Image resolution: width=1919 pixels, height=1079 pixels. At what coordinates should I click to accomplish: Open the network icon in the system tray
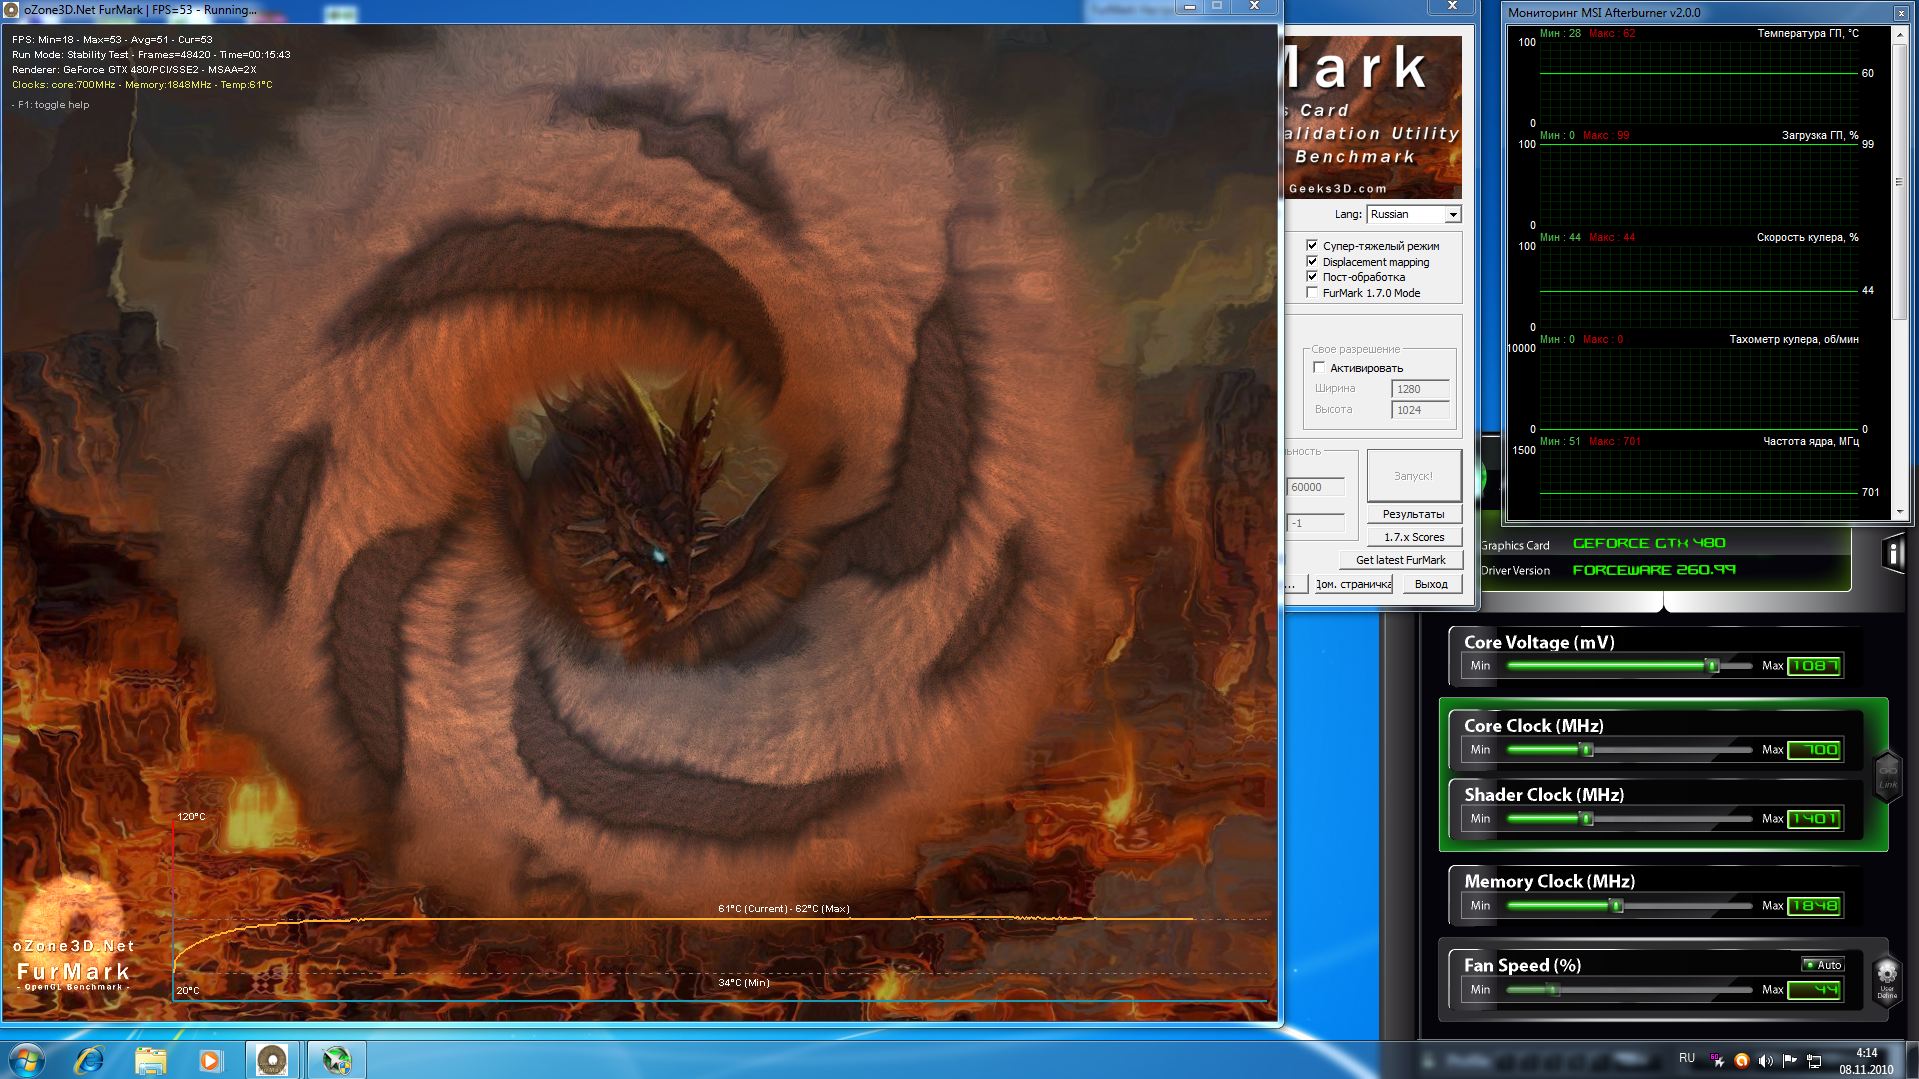[1814, 1061]
